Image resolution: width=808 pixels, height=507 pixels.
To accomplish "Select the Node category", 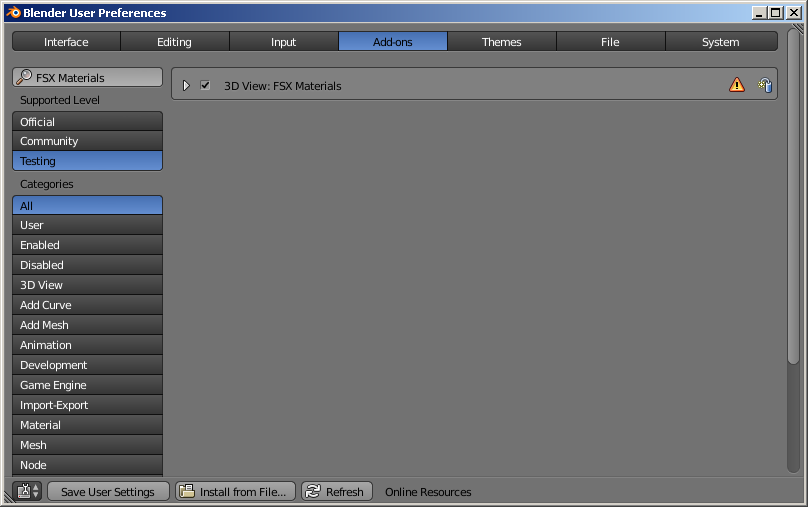I will [87, 465].
